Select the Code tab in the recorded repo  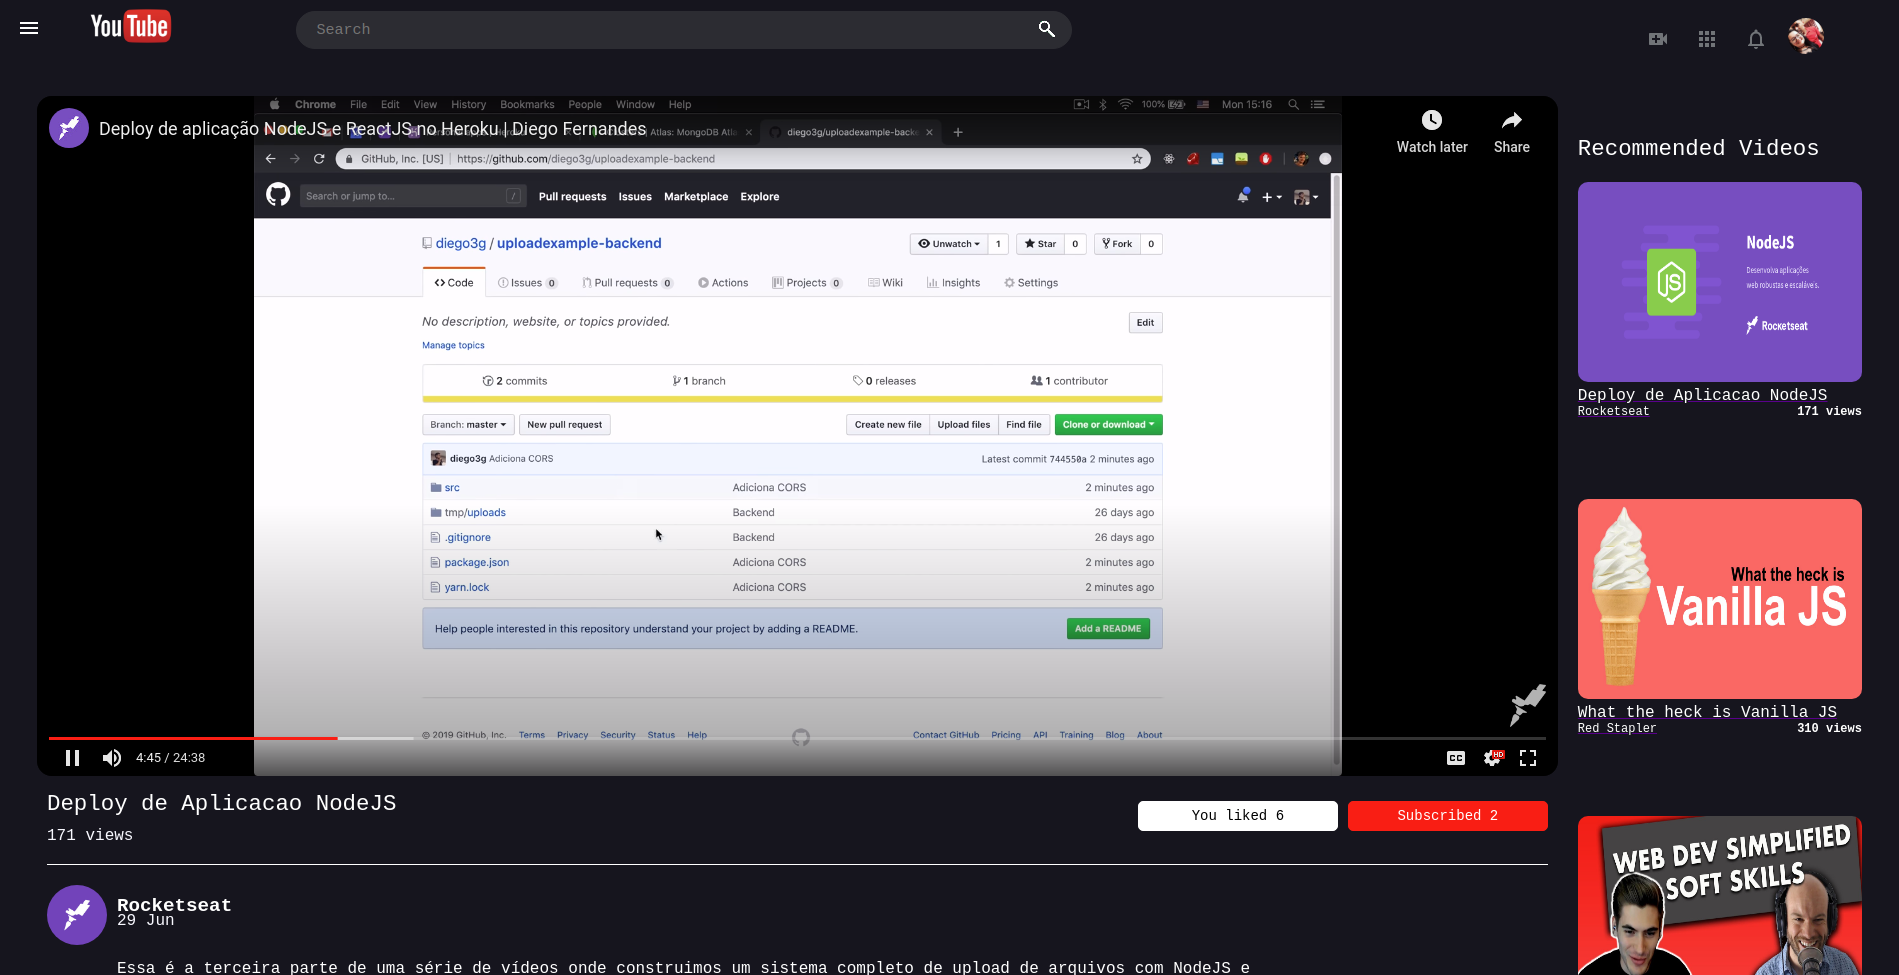[x=454, y=283]
